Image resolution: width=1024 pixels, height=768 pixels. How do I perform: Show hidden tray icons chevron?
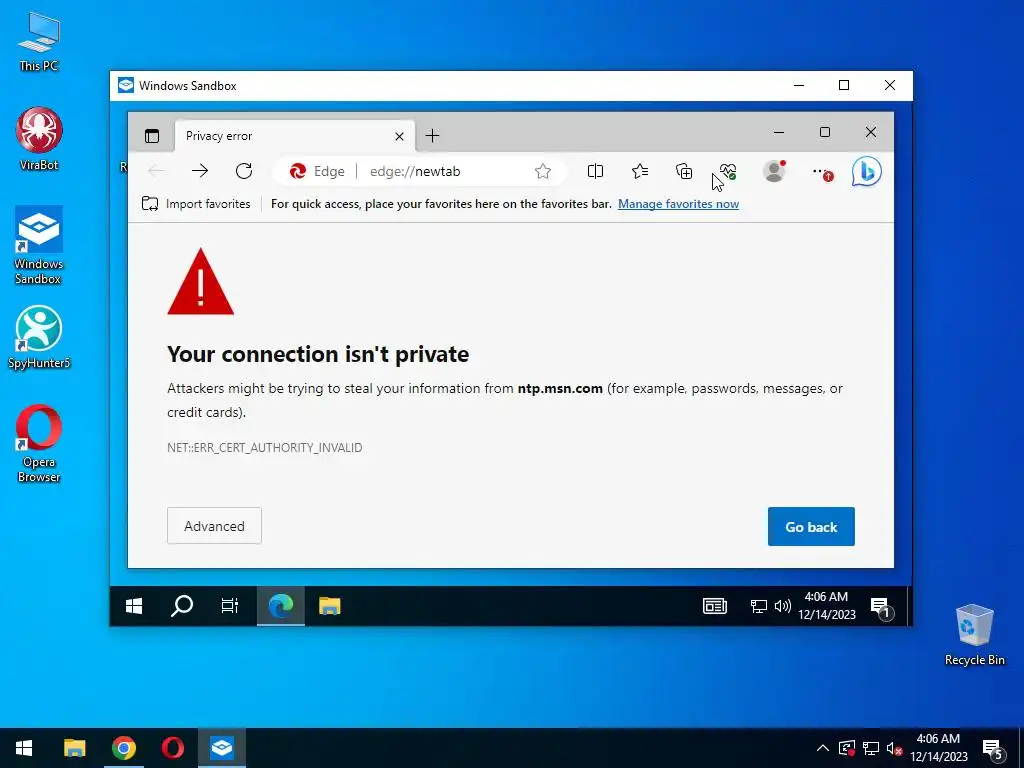click(x=823, y=748)
